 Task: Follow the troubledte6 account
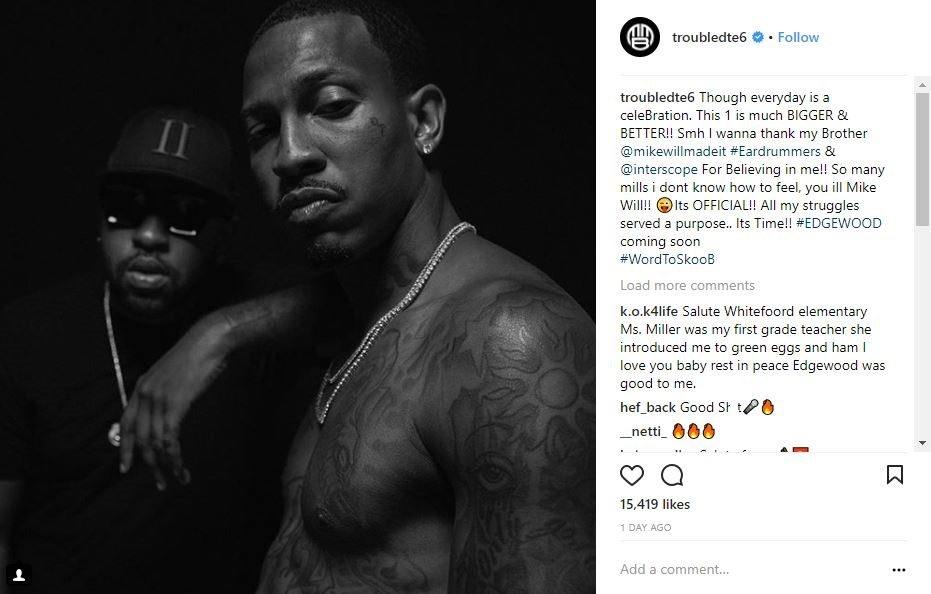798,37
